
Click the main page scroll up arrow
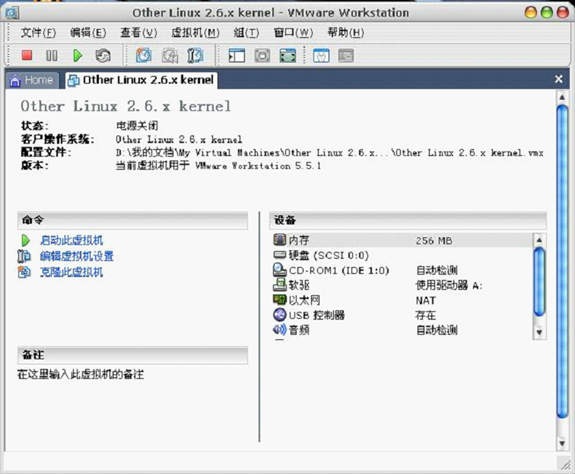pyautogui.click(x=562, y=97)
